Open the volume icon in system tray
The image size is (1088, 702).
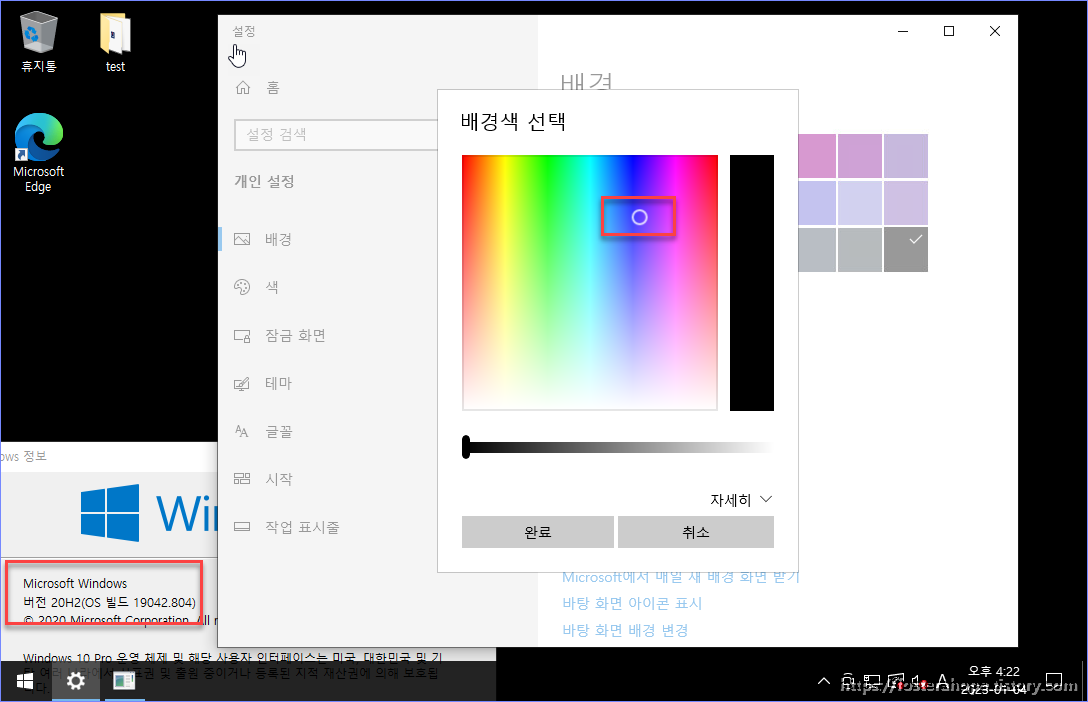point(919,681)
